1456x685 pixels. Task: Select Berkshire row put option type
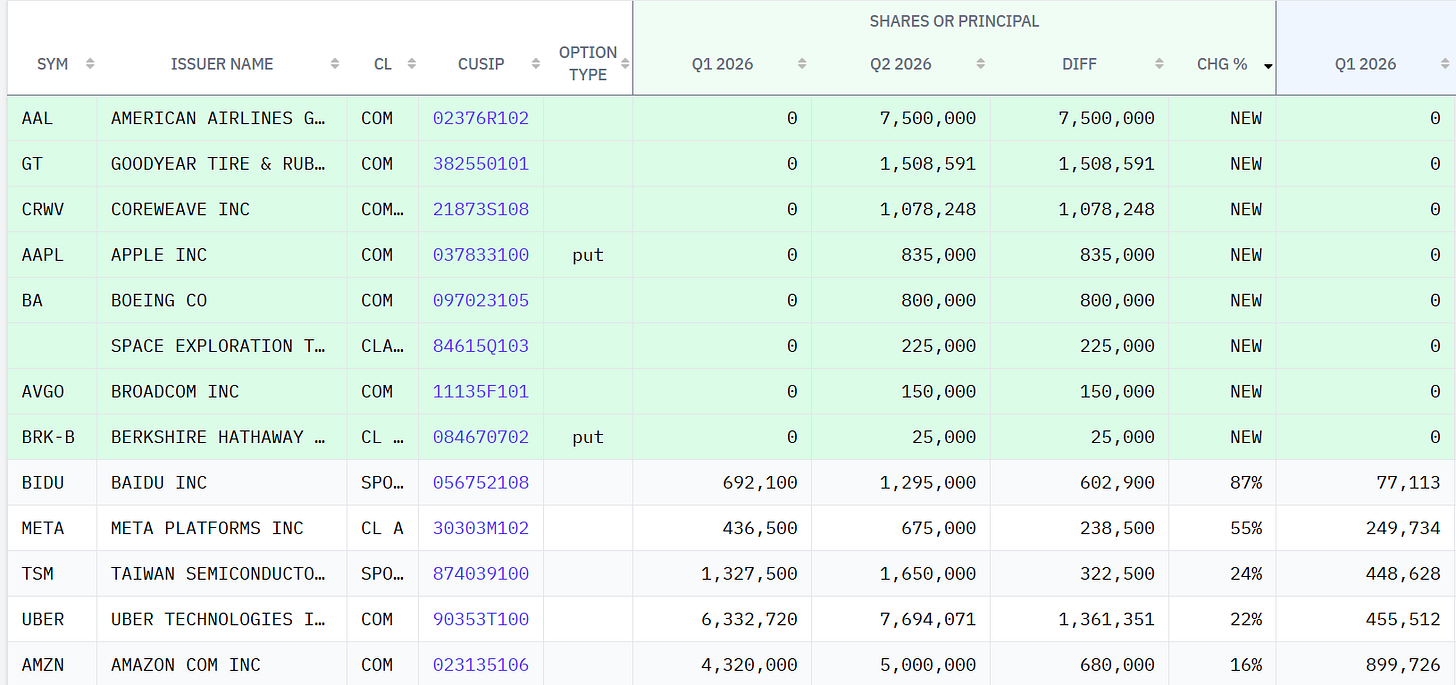point(588,437)
